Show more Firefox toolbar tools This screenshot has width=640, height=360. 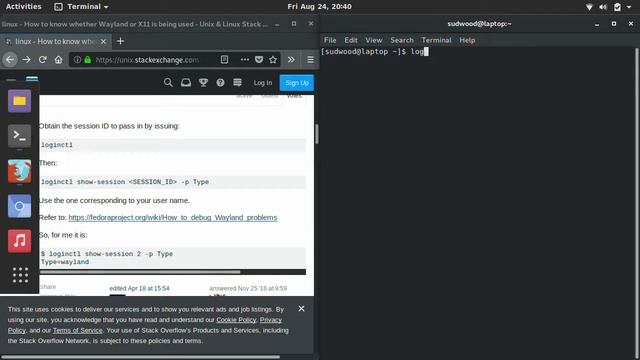pyautogui.click(x=291, y=60)
